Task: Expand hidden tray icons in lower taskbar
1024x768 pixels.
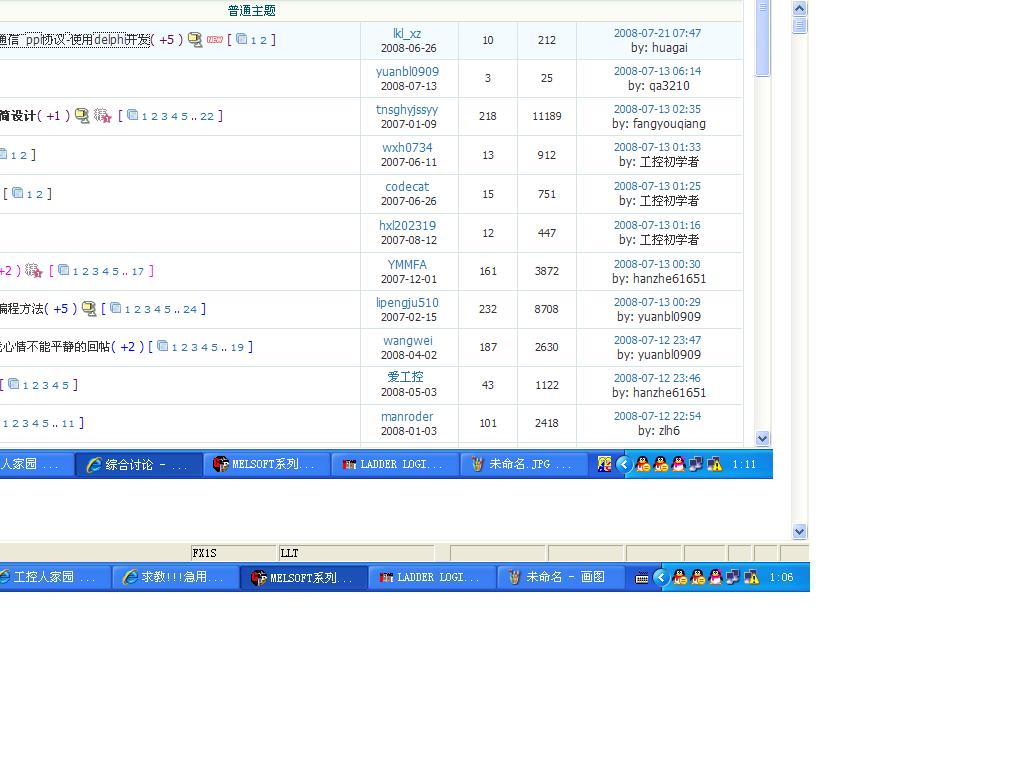Action: [x=661, y=577]
